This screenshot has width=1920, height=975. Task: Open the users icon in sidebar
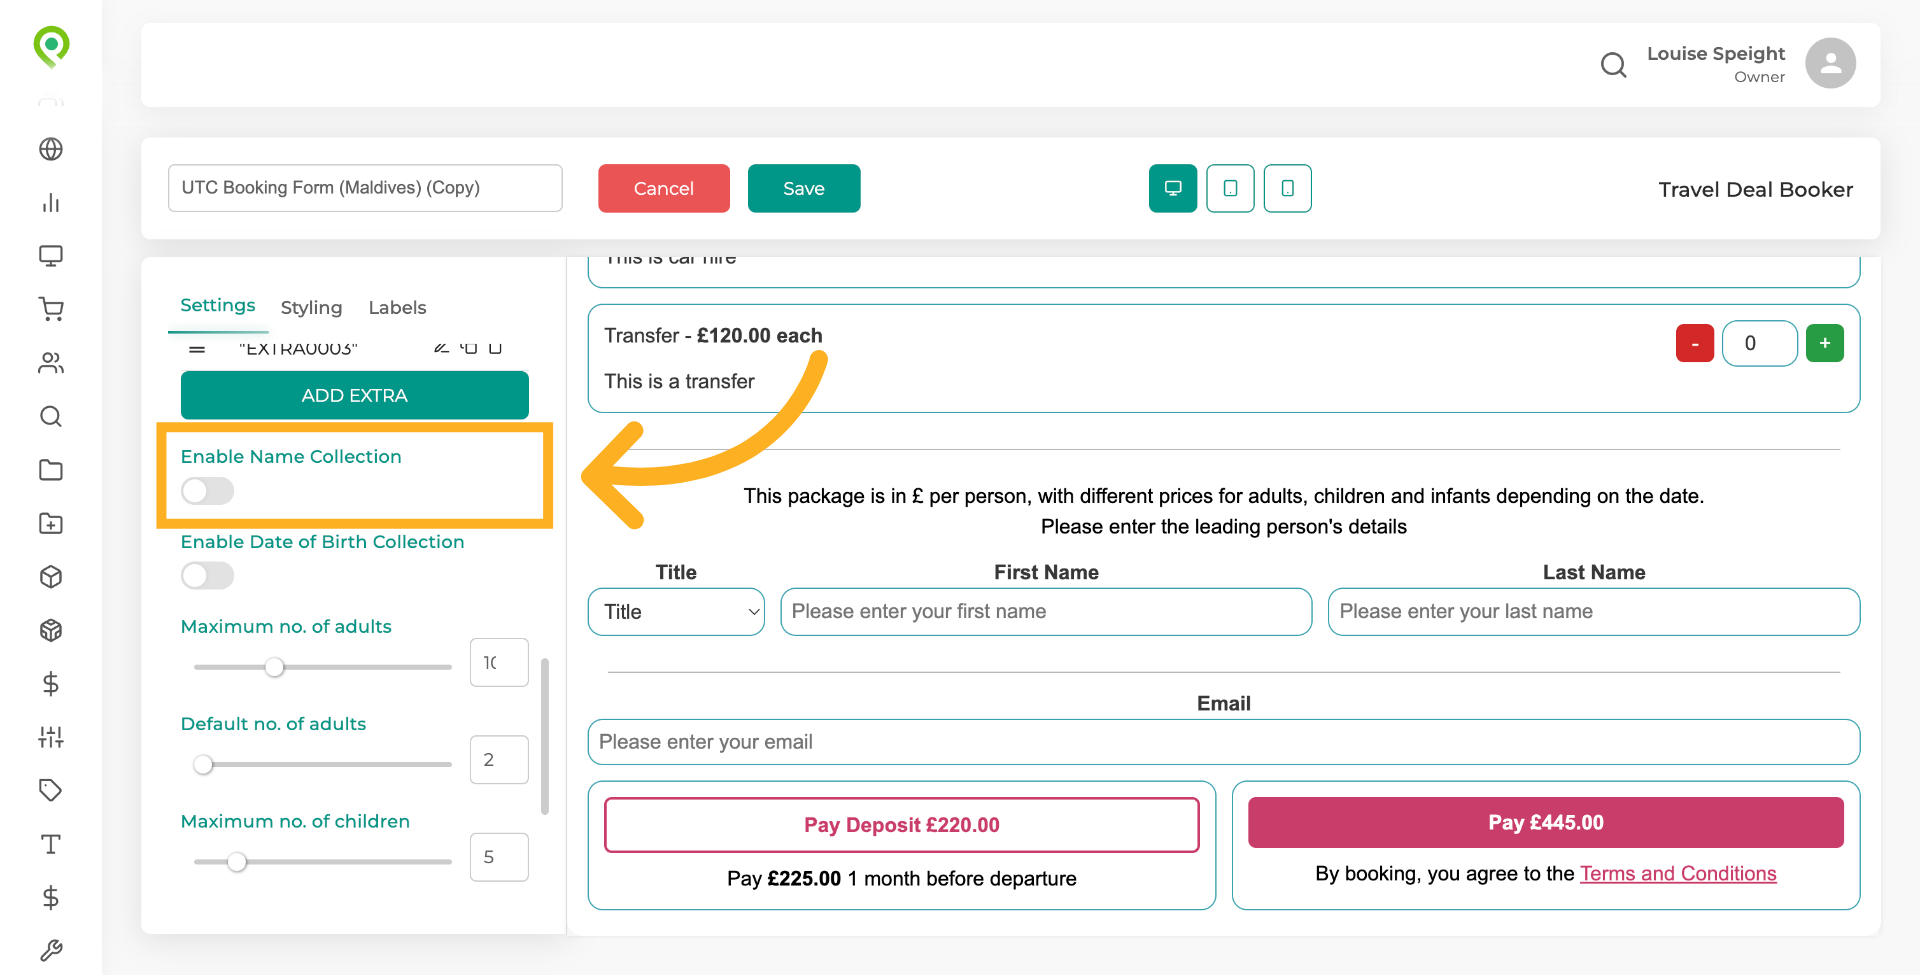(x=51, y=363)
